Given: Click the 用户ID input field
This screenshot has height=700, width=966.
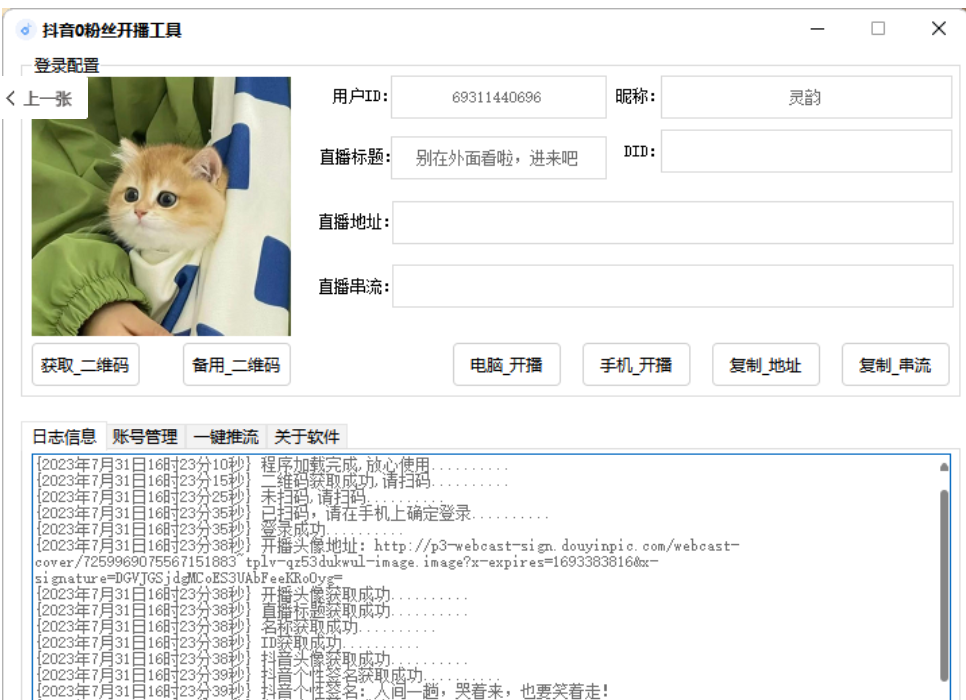Looking at the screenshot, I should (498, 97).
